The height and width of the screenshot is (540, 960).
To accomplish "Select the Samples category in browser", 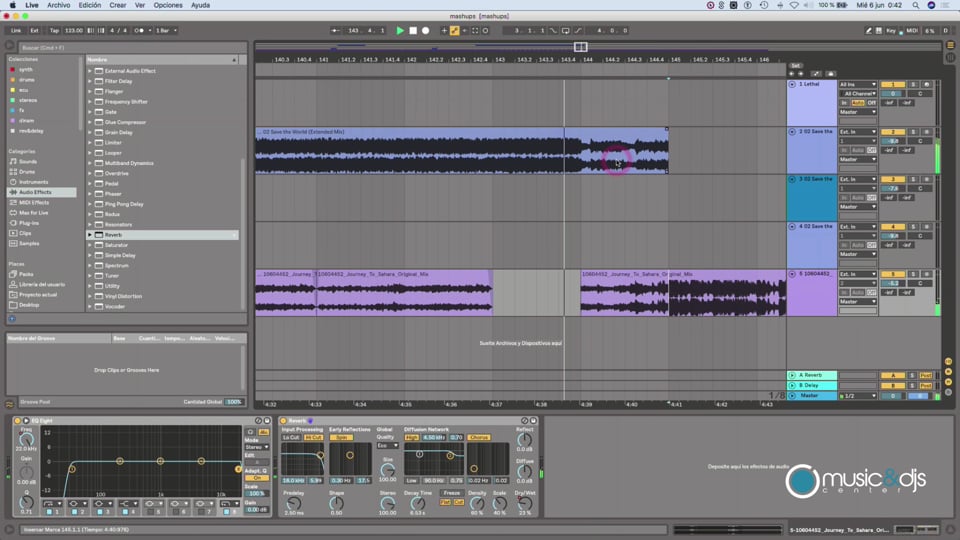I will (29, 244).
